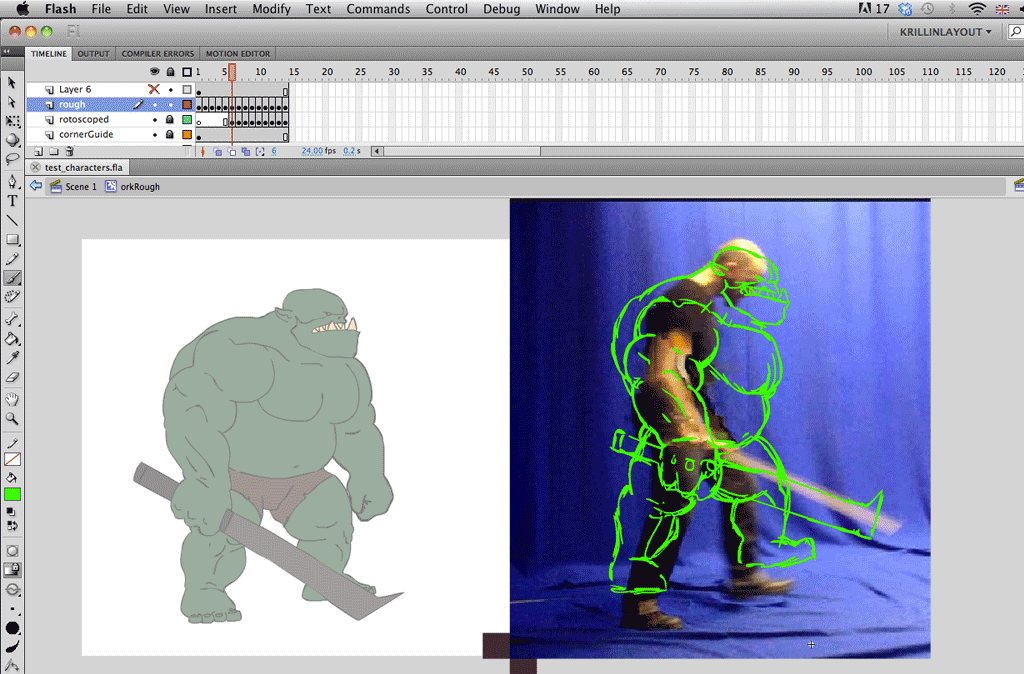This screenshot has height=674, width=1024.
Task: Click the green fill color swatch
Action: (x=12, y=494)
